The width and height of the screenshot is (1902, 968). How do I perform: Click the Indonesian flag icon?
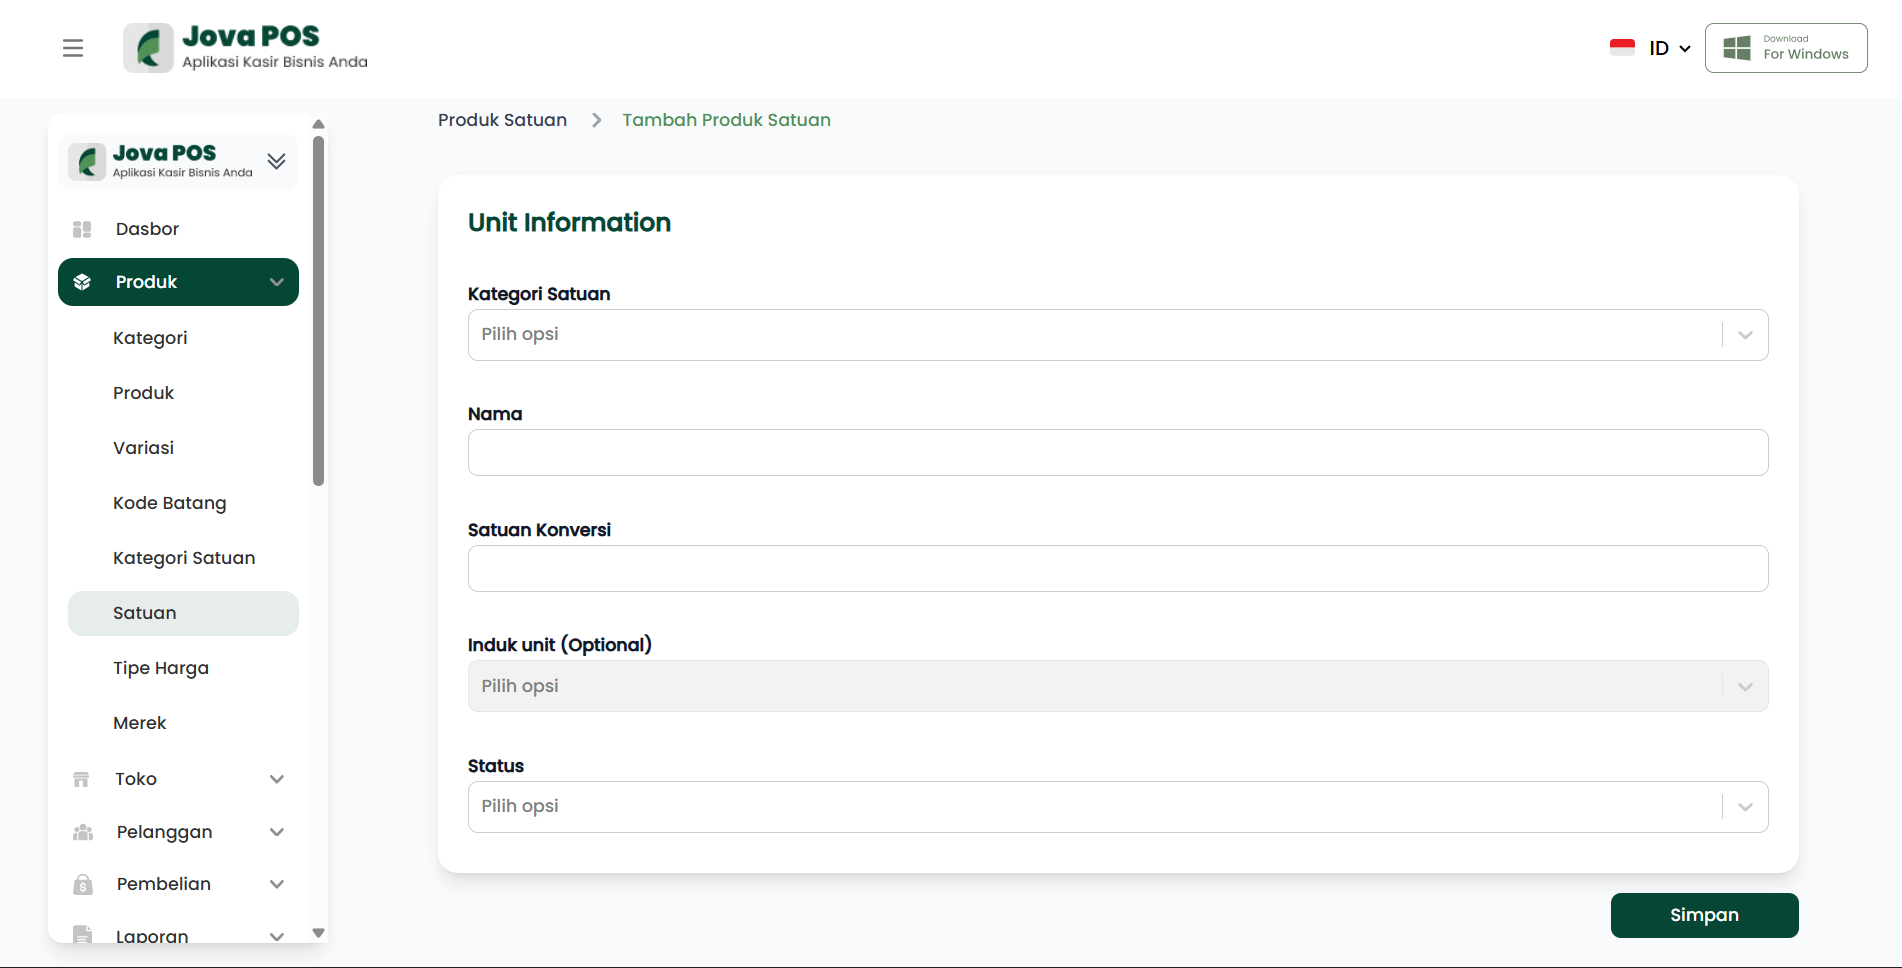[x=1622, y=48]
